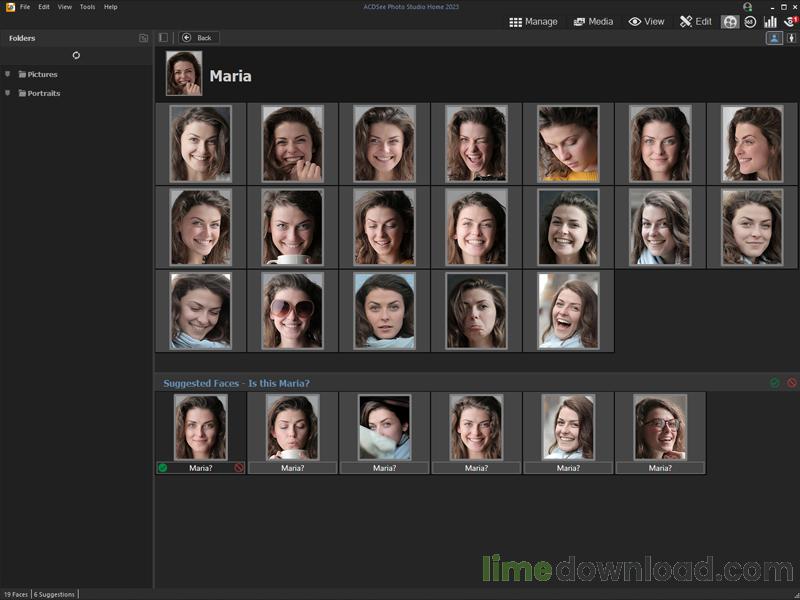Open the Dashboard bar chart icon
Screen dimensions: 800x600
pyautogui.click(x=770, y=21)
